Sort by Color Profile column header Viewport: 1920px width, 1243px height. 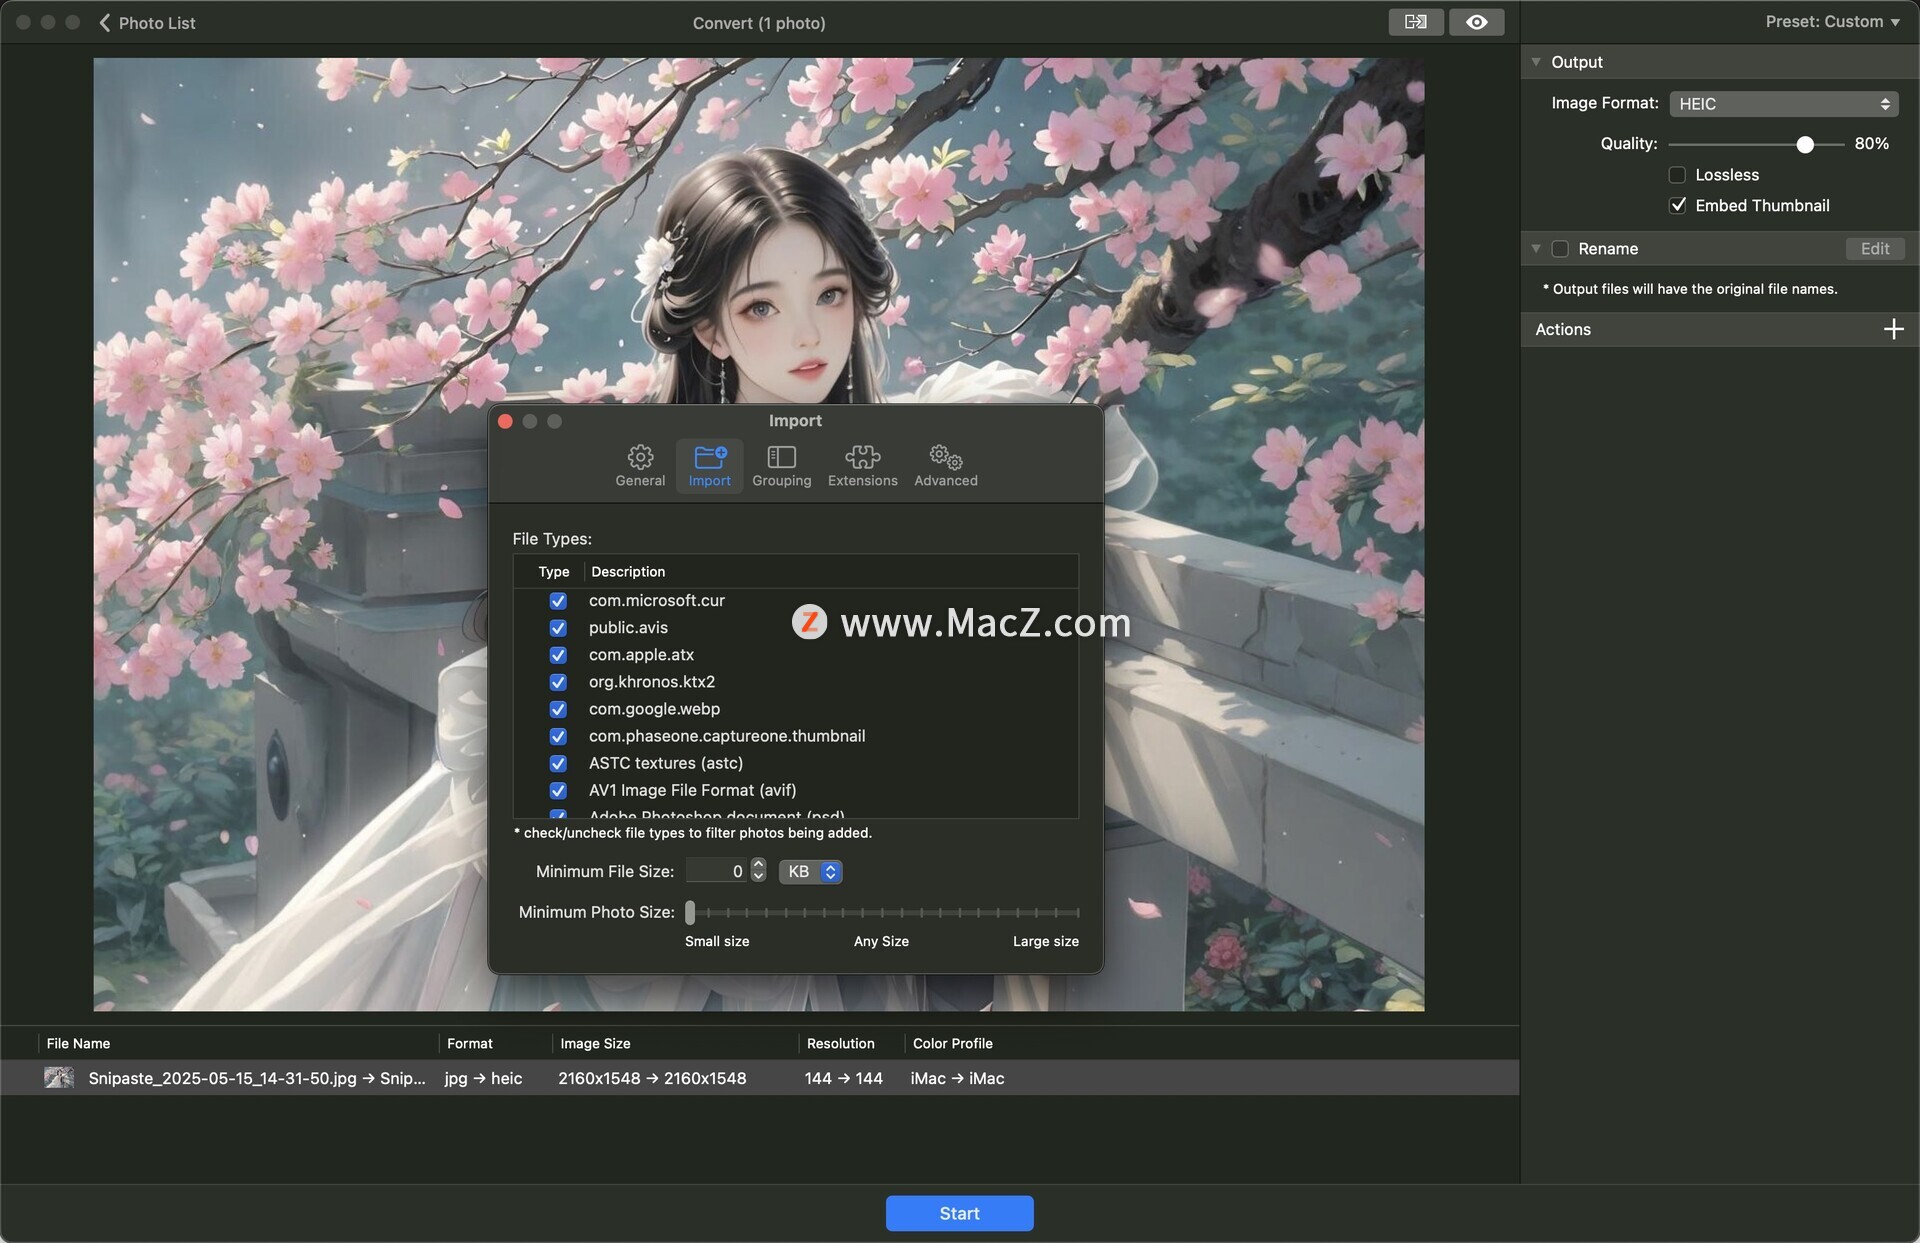(x=952, y=1043)
